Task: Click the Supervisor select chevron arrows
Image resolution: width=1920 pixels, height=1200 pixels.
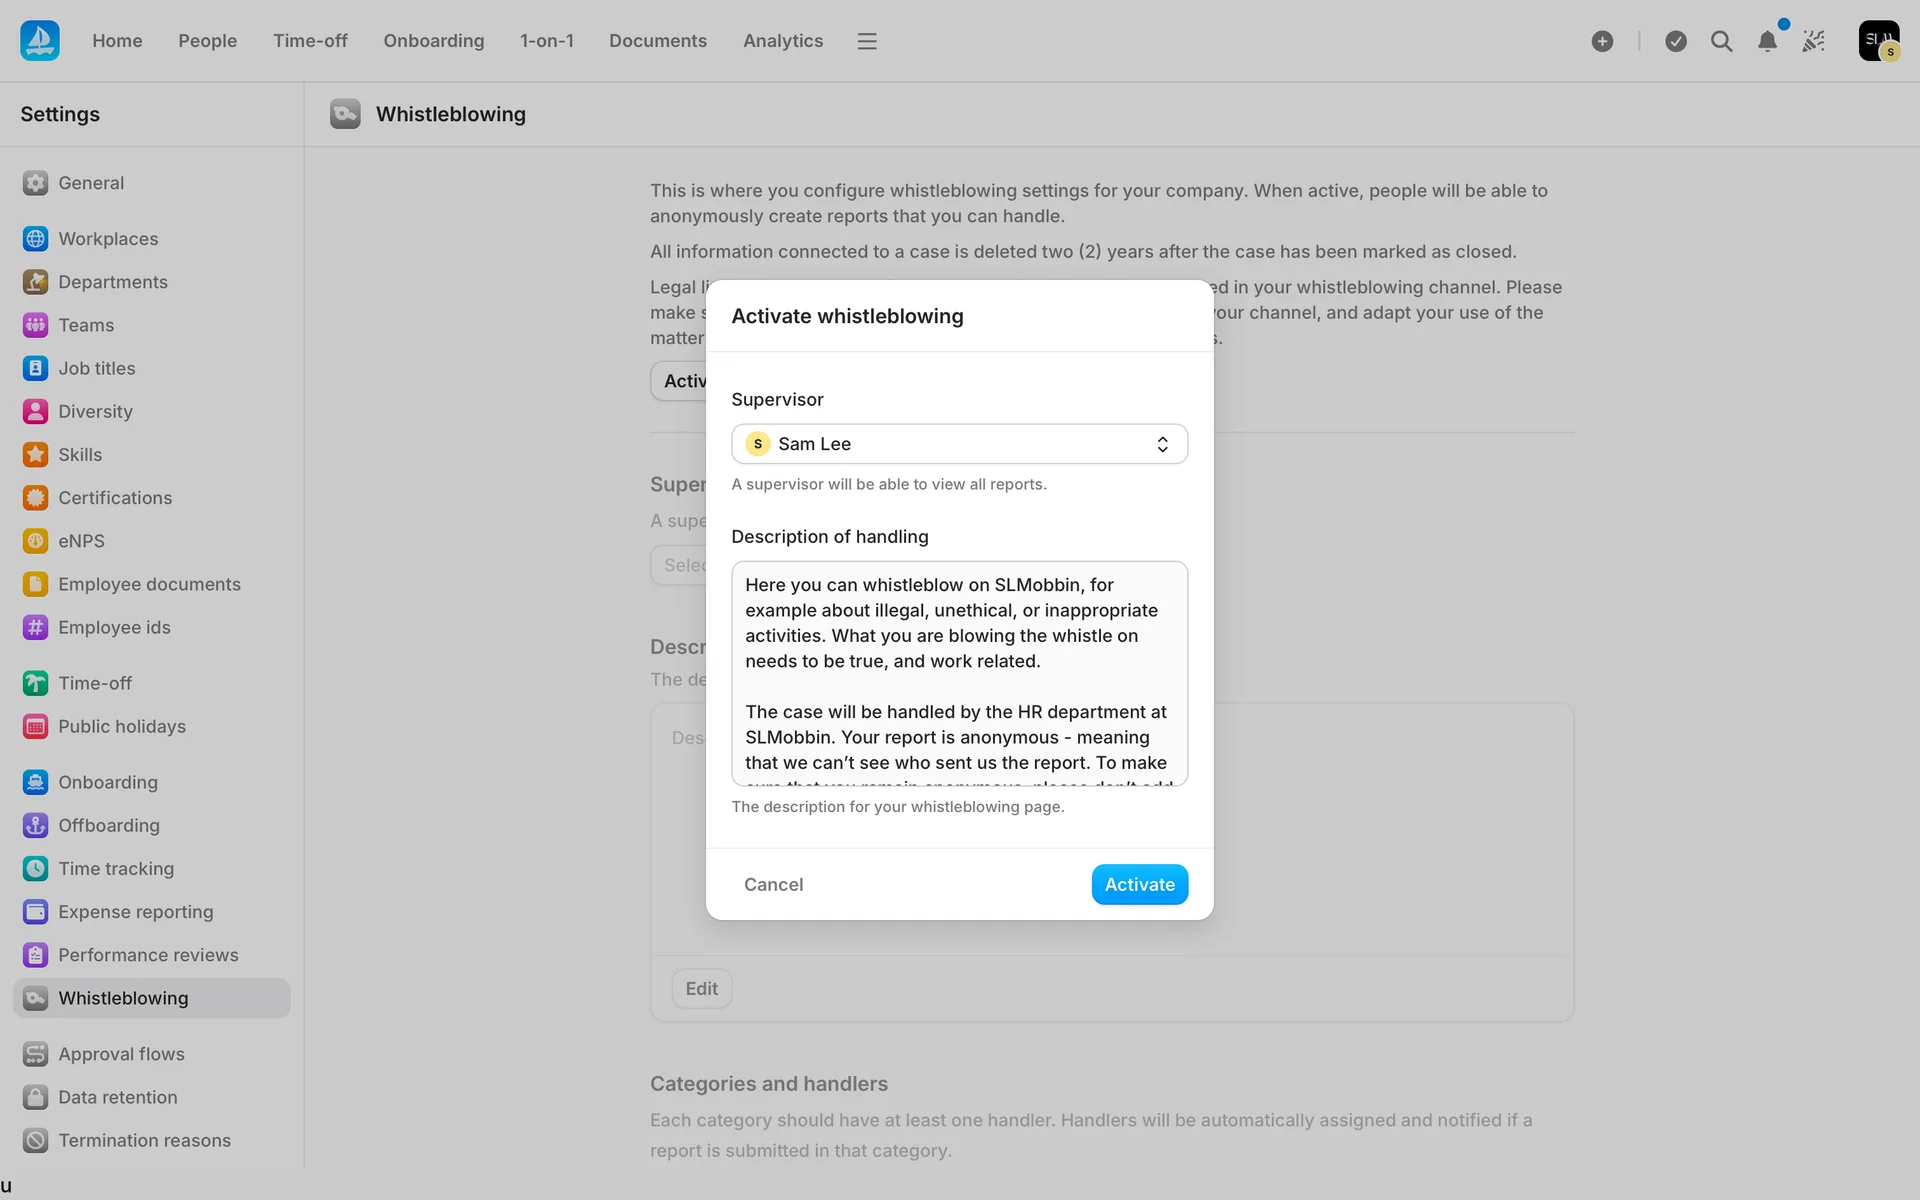Action: click(x=1162, y=444)
